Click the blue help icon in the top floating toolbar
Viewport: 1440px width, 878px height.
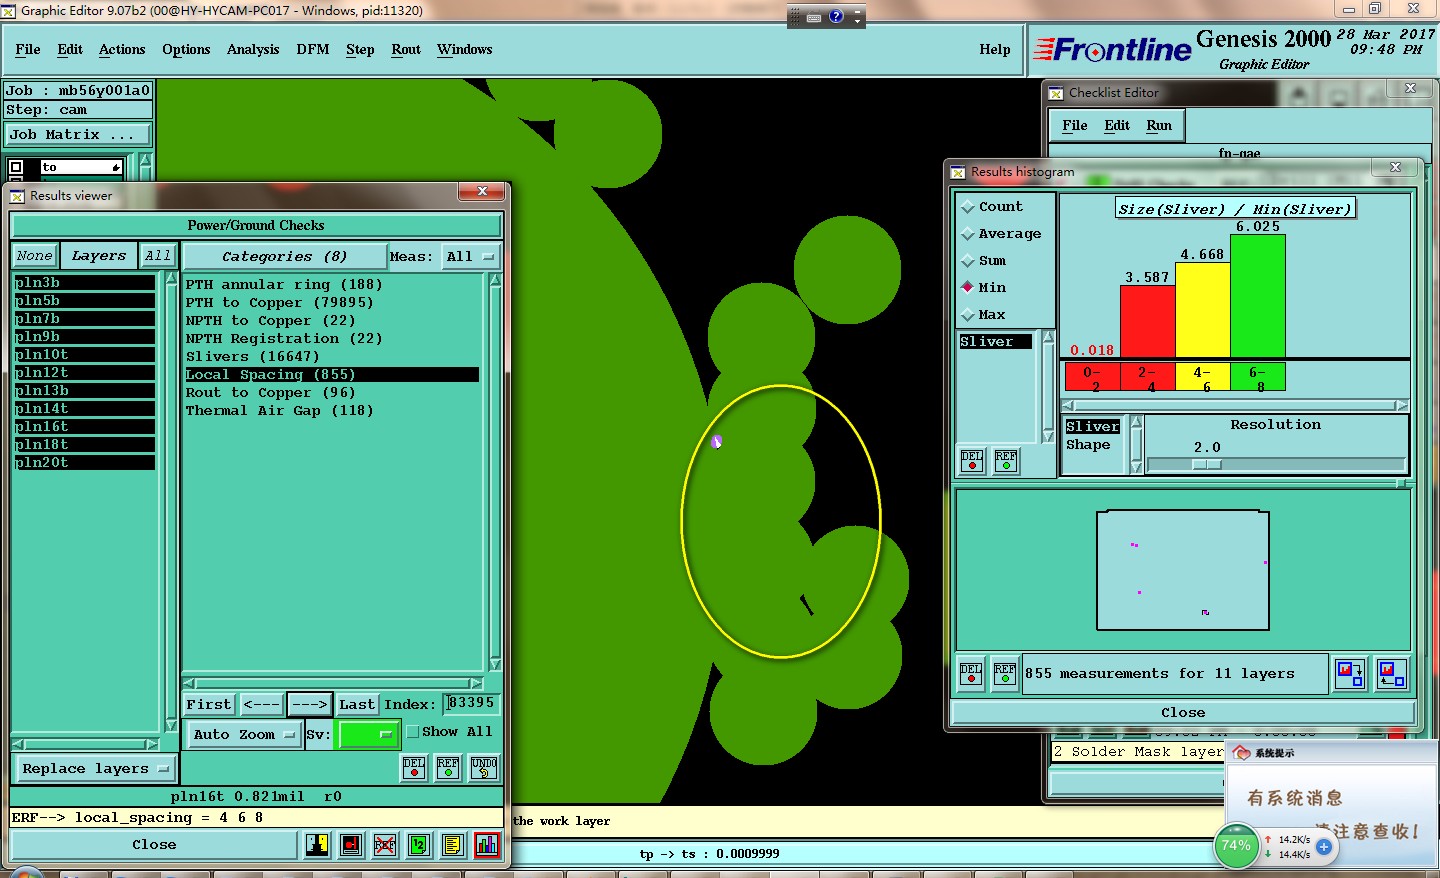(x=836, y=16)
